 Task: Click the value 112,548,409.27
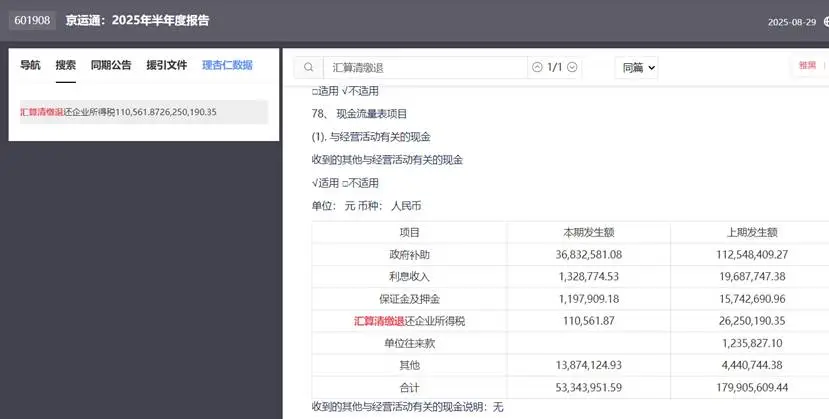click(x=752, y=255)
